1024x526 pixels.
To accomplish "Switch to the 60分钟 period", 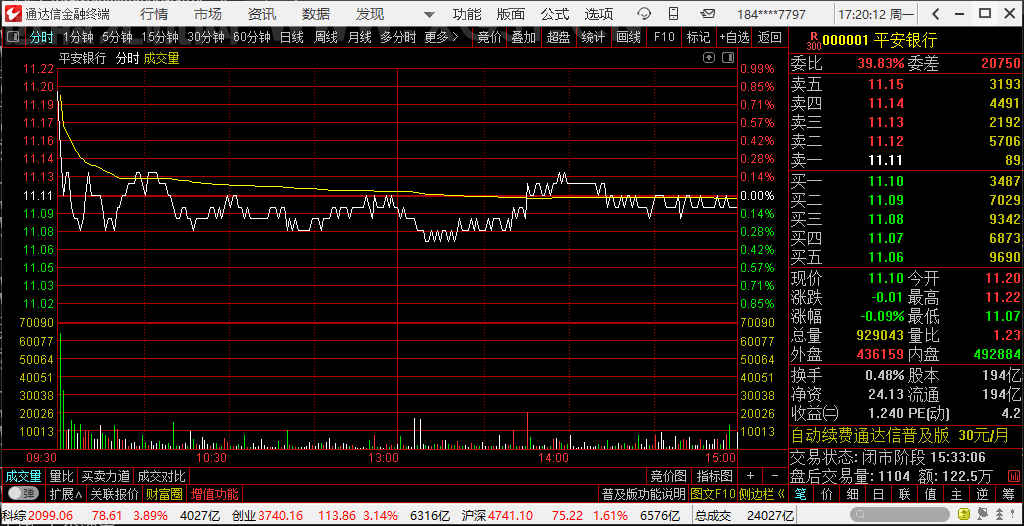I will click(251, 37).
